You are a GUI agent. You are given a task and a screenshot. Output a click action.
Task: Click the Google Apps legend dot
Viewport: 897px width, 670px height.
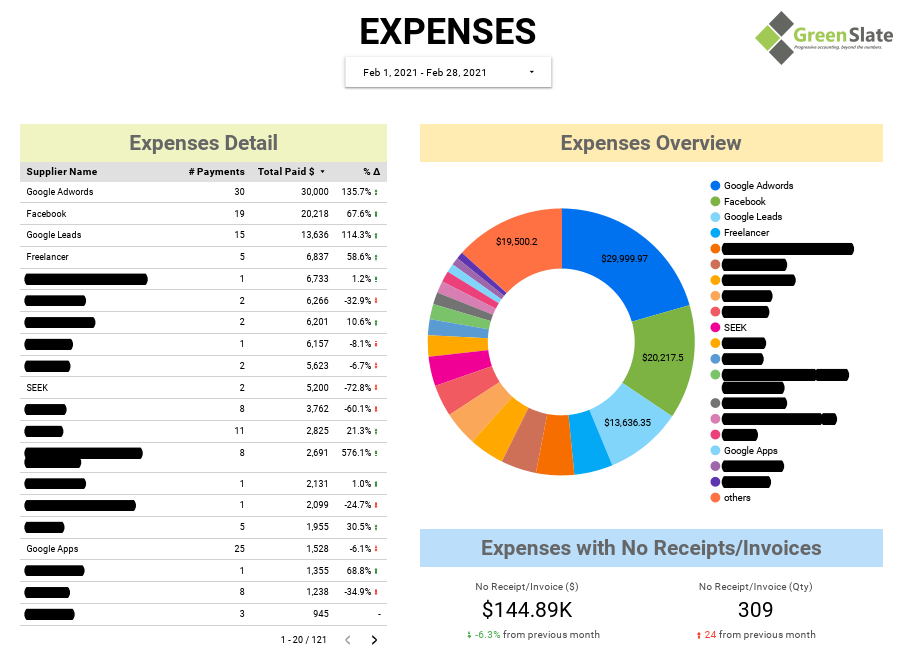(715, 450)
